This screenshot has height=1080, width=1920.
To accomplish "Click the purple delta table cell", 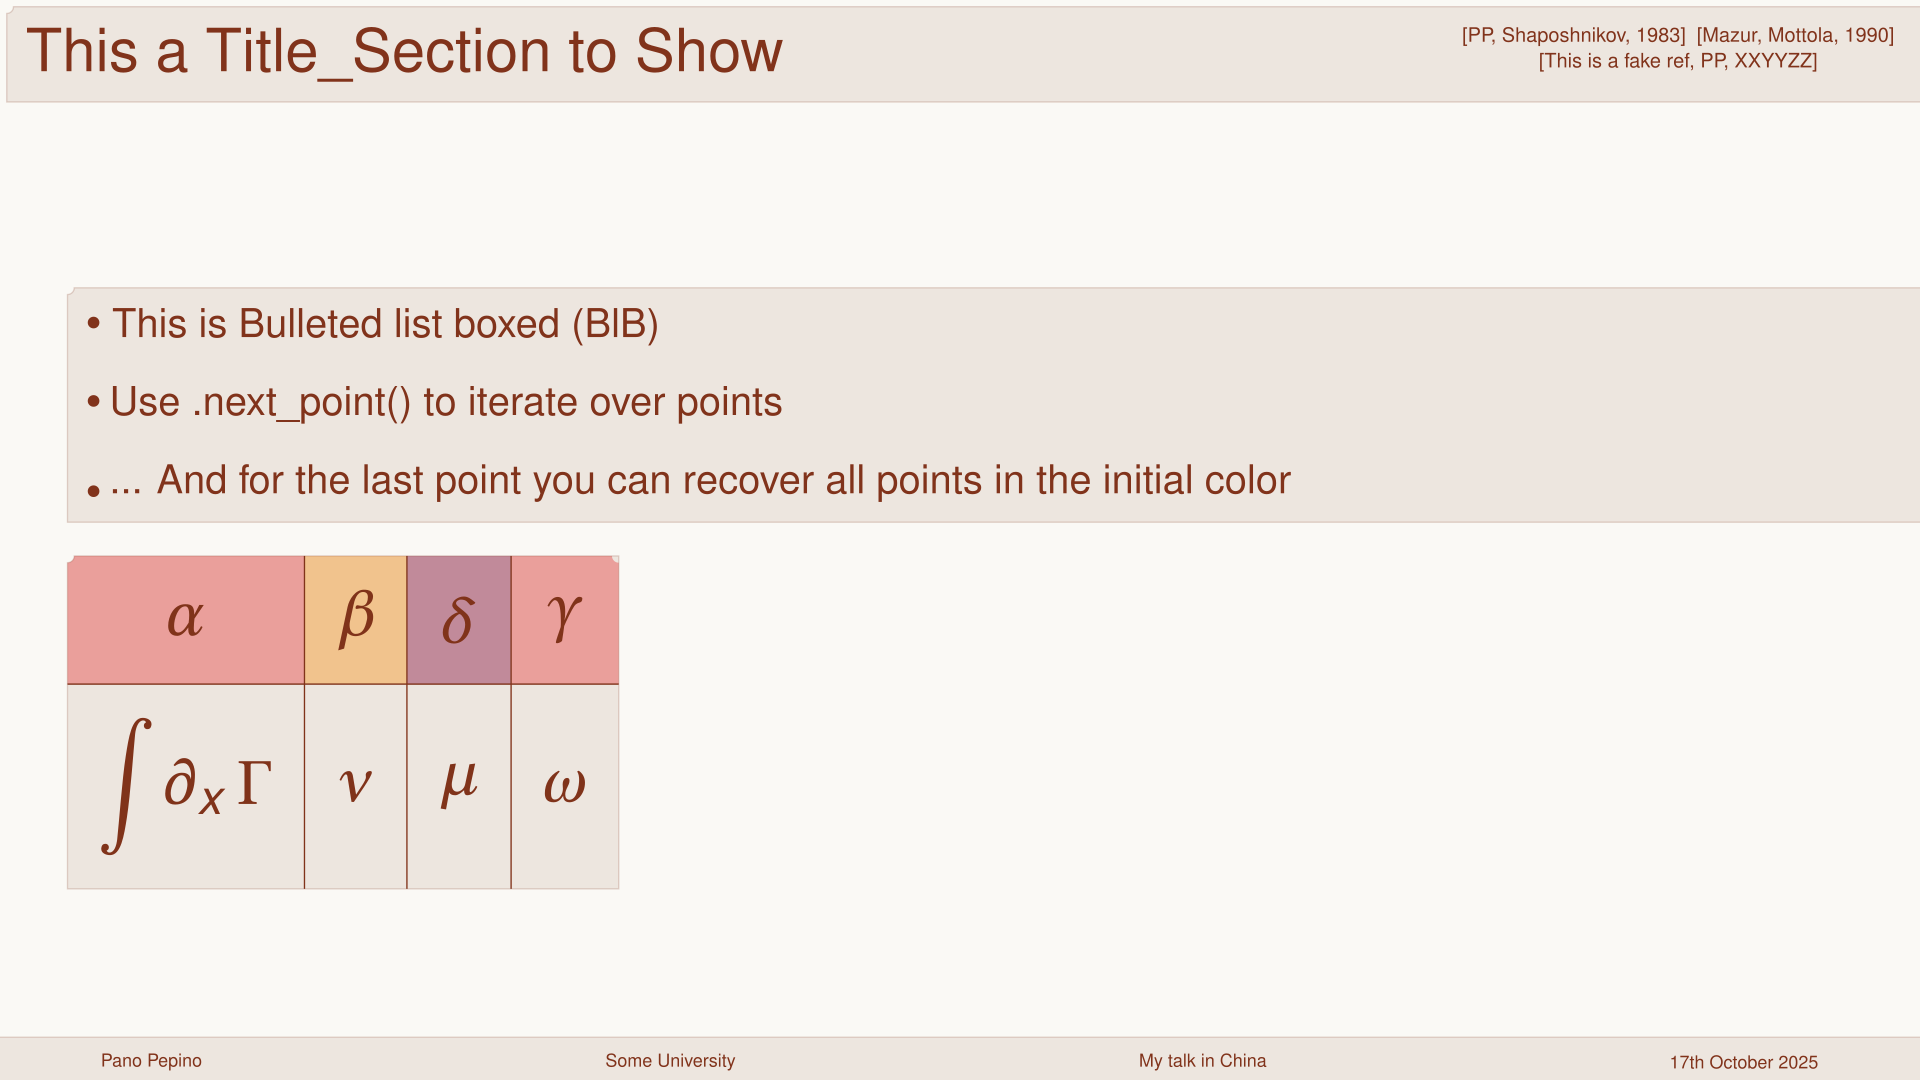I will pos(459,620).
